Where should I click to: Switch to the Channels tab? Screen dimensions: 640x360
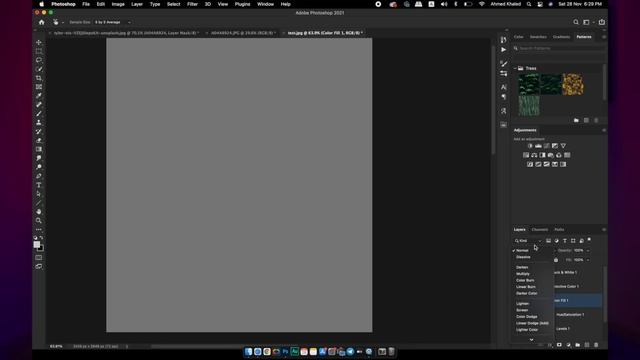point(540,229)
